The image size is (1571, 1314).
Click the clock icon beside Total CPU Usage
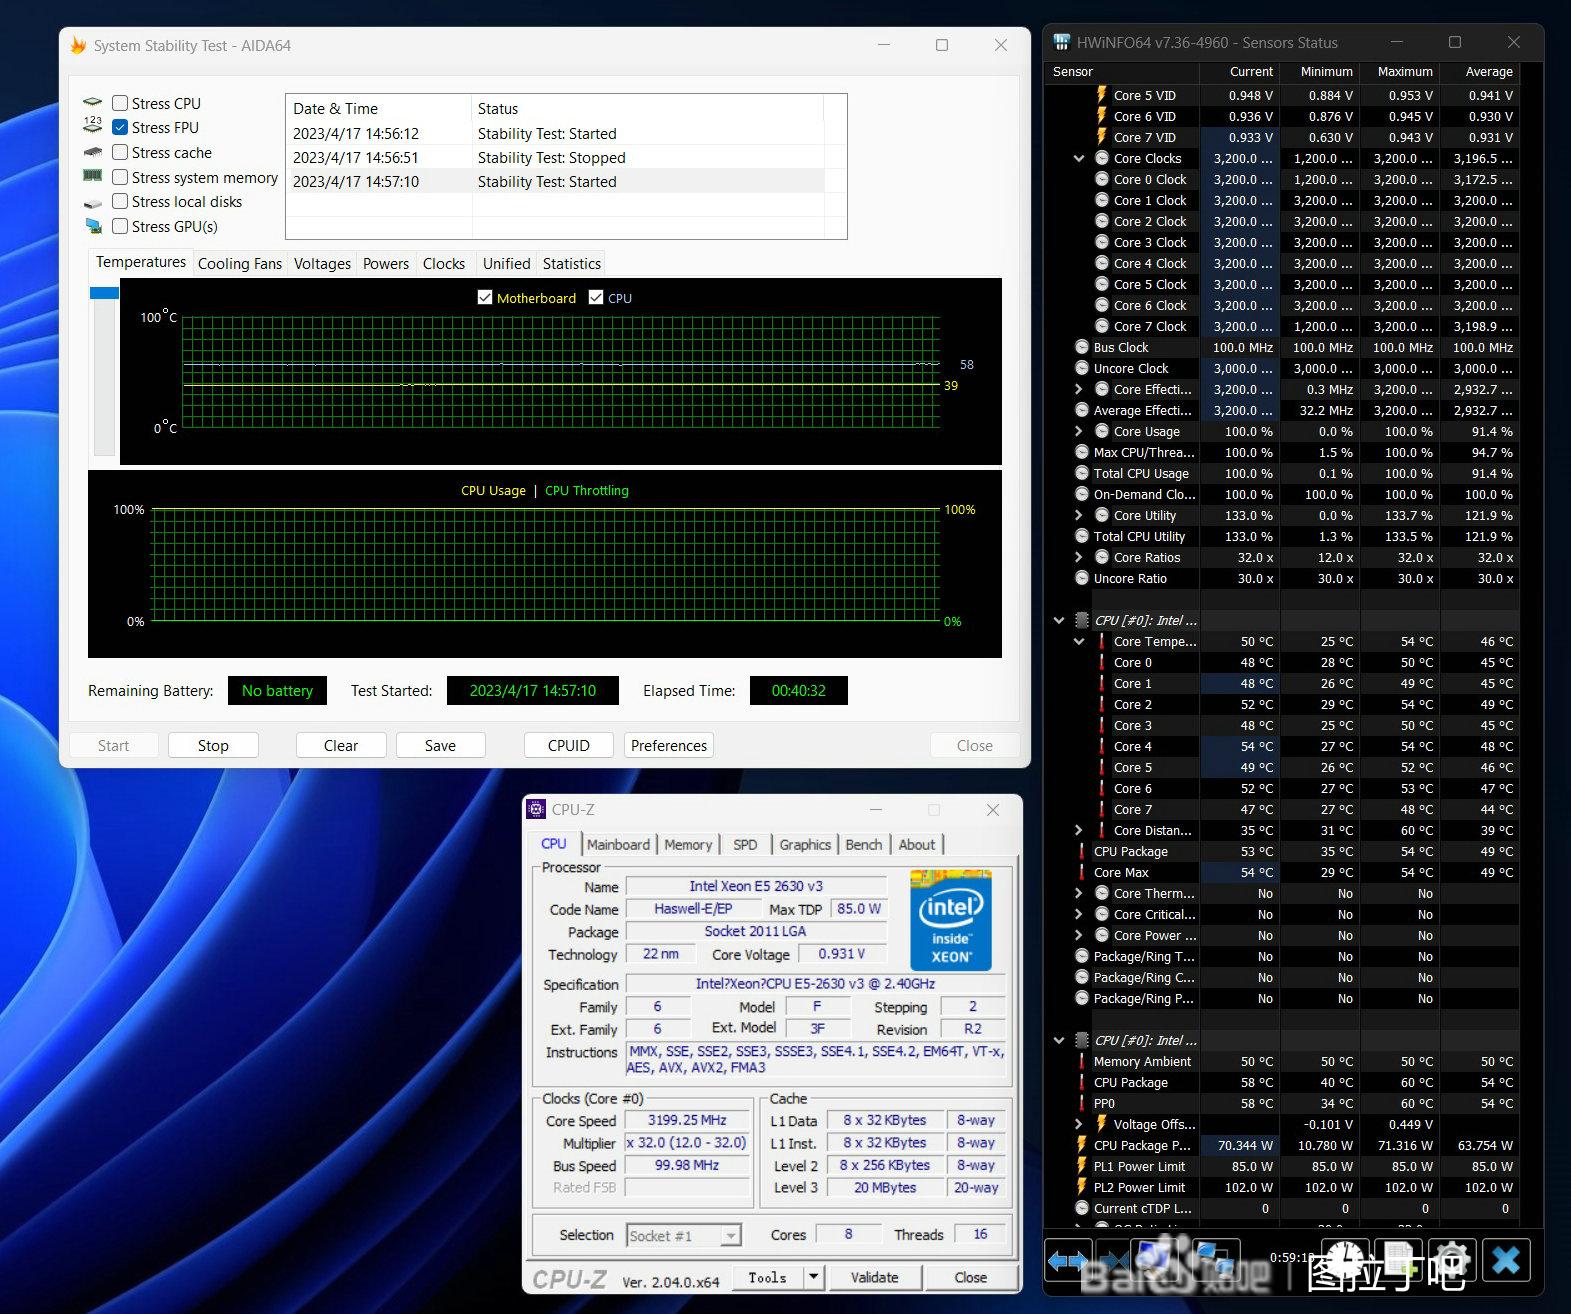click(x=1082, y=473)
